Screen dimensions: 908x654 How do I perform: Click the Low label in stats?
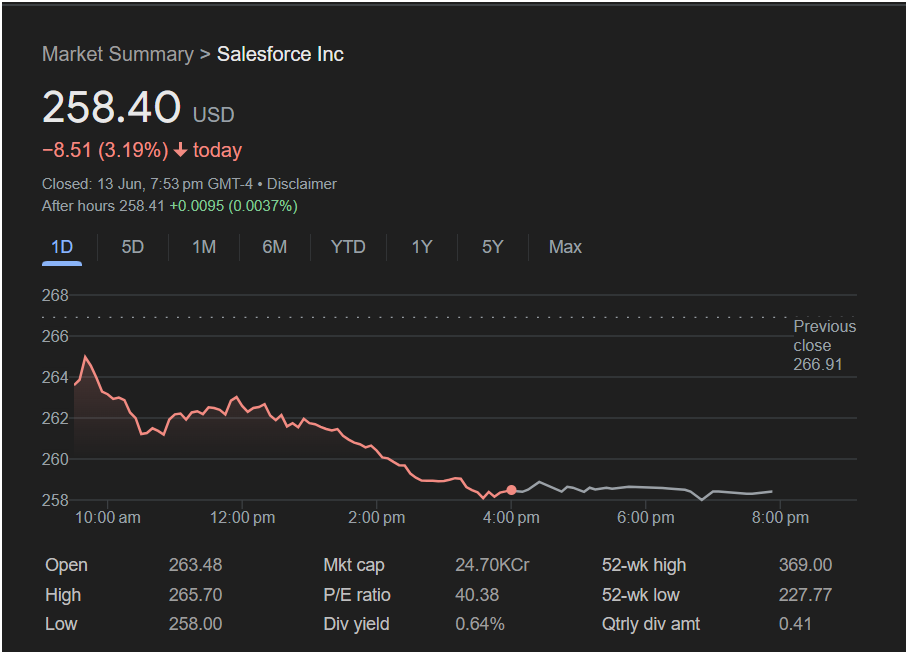pos(61,624)
